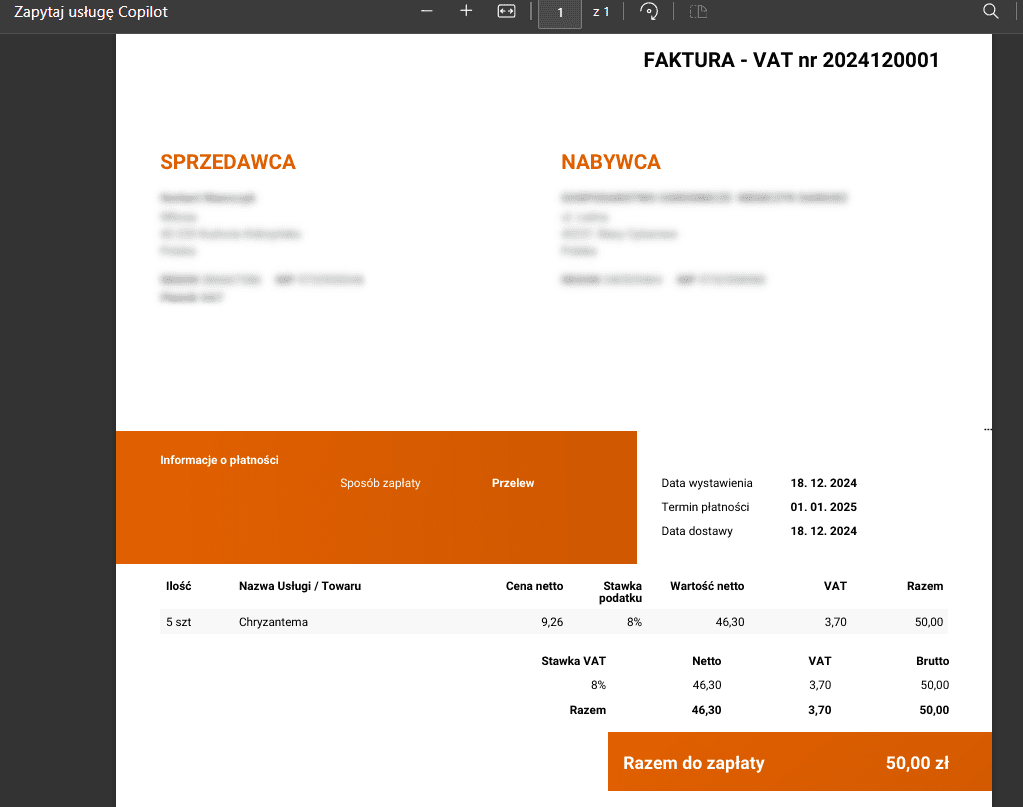Open the PDF search tool
The width and height of the screenshot is (1023, 807).
pos(991,12)
